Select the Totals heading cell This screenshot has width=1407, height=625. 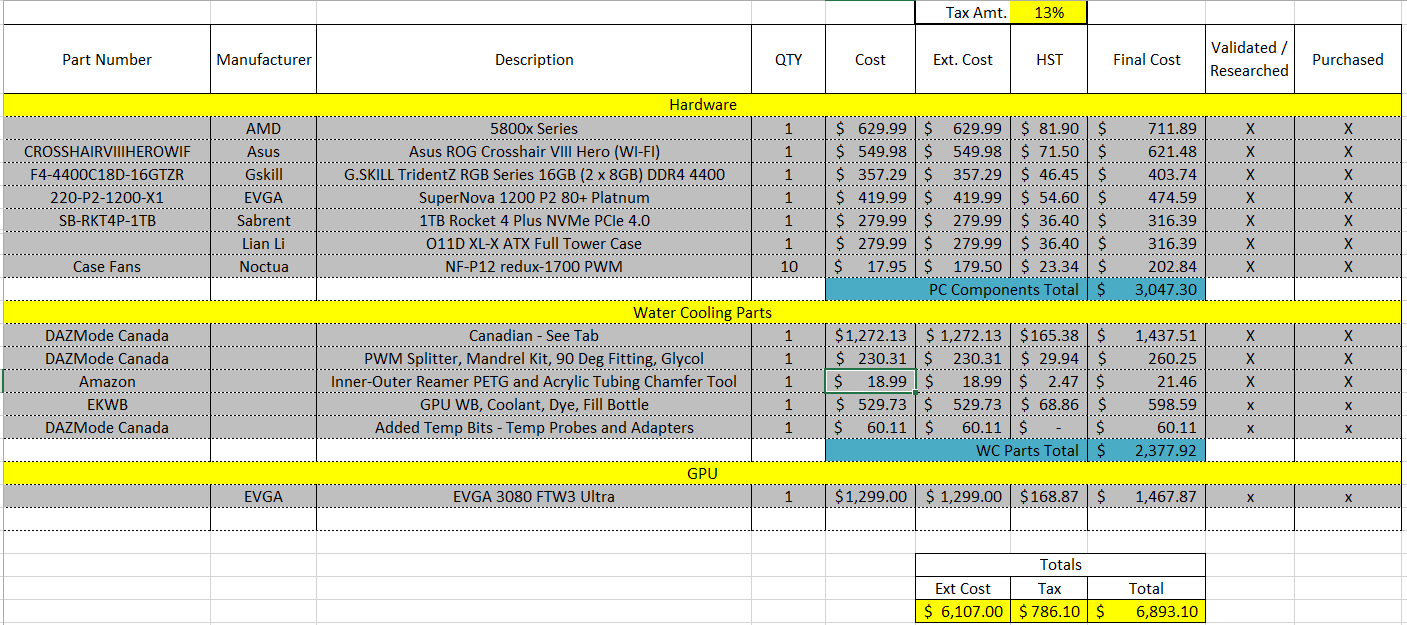(x=1060, y=565)
